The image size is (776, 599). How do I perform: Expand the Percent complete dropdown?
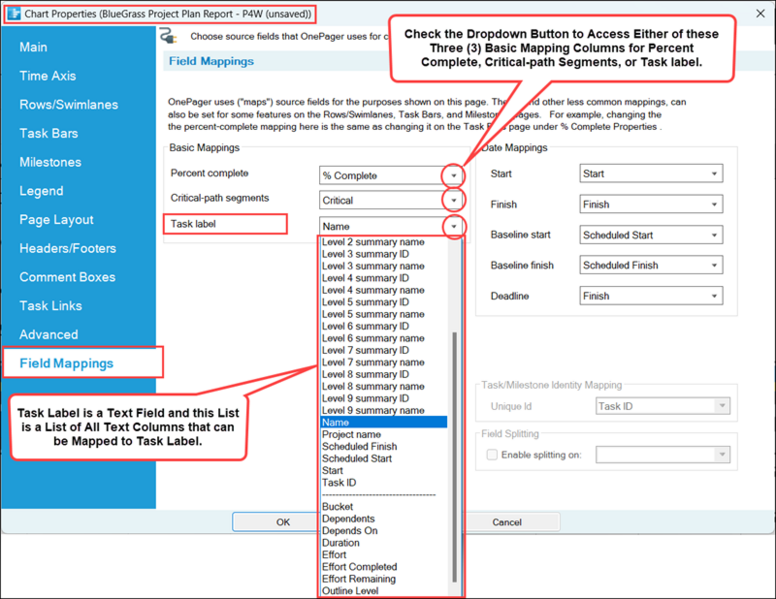coord(453,175)
